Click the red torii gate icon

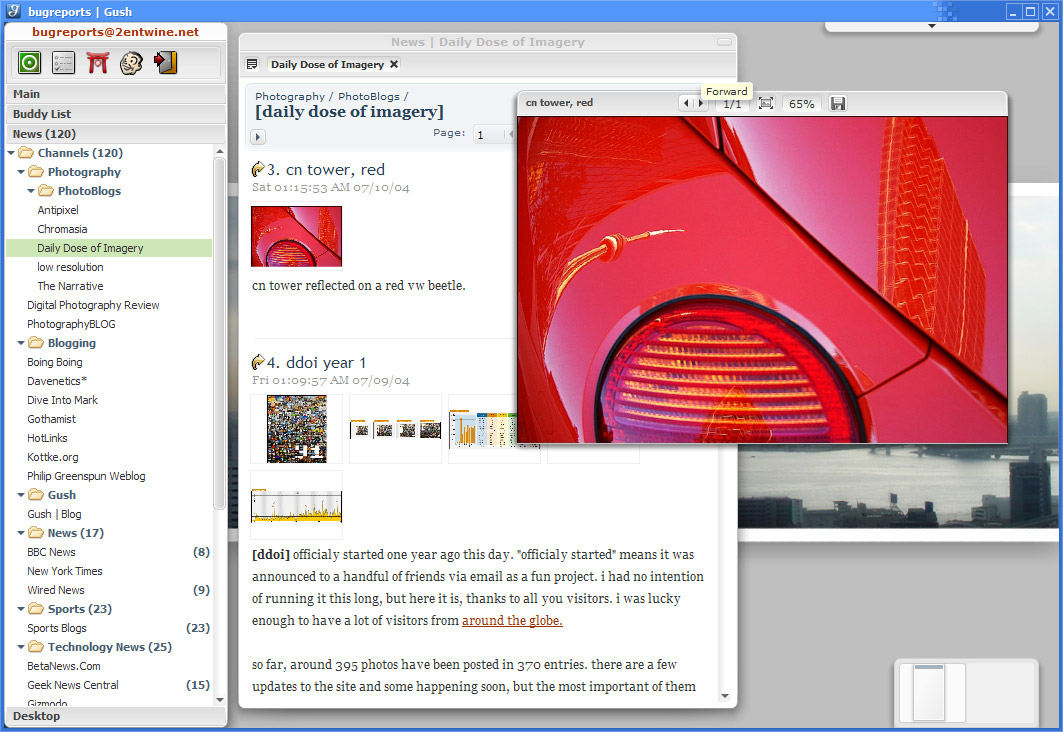tap(98, 63)
